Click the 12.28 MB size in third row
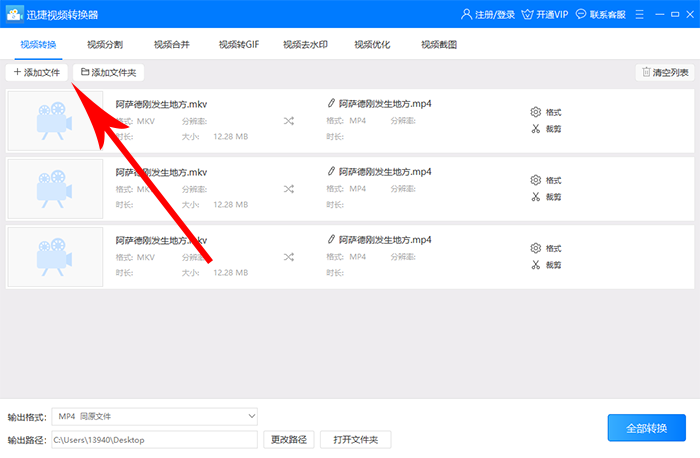The width and height of the screenshot is (700, 458). pos(230,273)
